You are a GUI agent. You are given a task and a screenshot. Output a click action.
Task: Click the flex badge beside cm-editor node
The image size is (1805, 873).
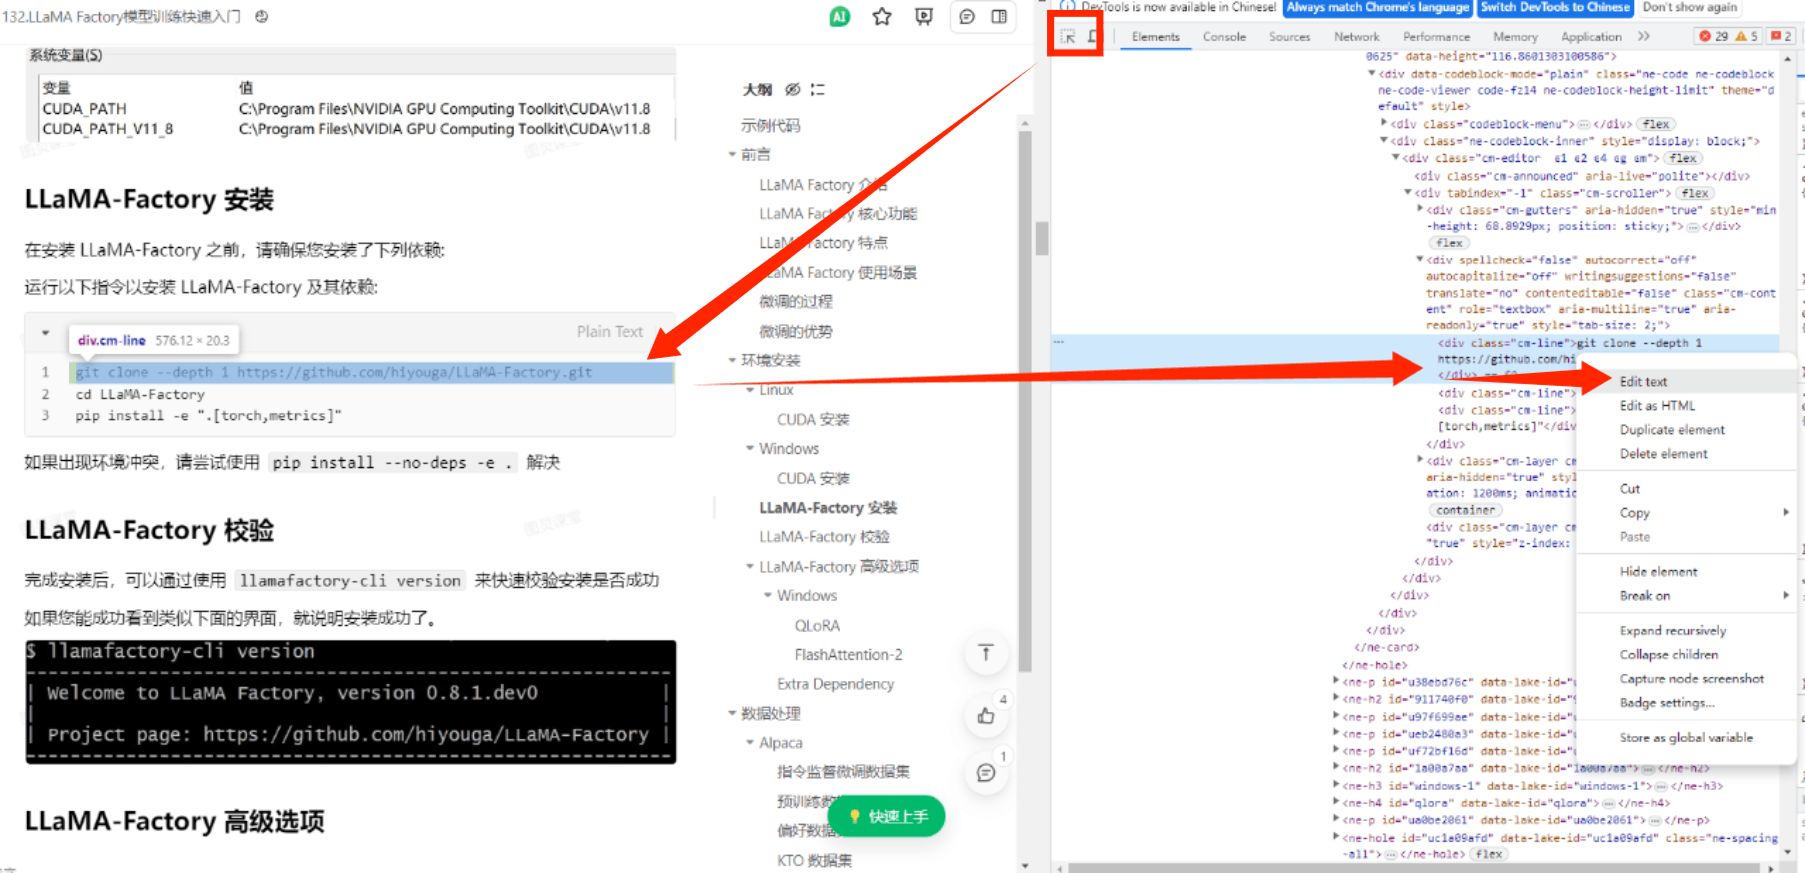(1683, 158)
